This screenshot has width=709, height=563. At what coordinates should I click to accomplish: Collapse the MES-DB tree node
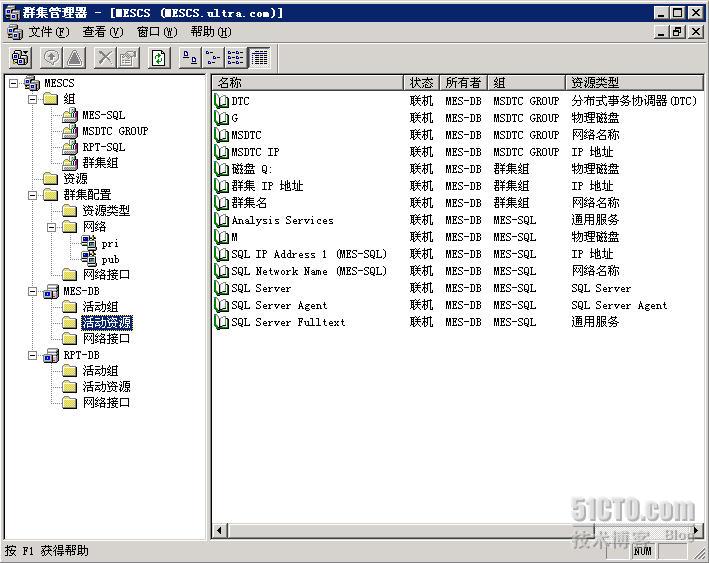point(33,291)
